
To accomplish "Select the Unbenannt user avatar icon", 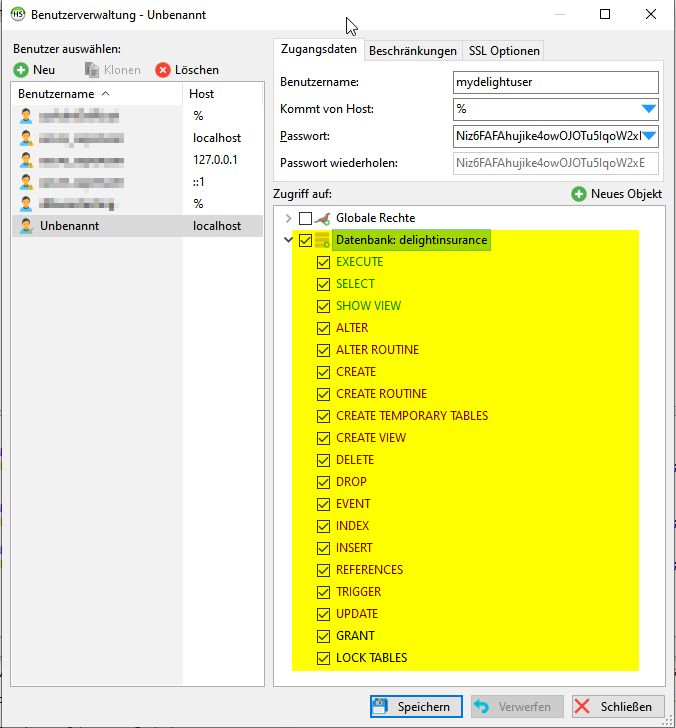I will [x=26, y=226].
